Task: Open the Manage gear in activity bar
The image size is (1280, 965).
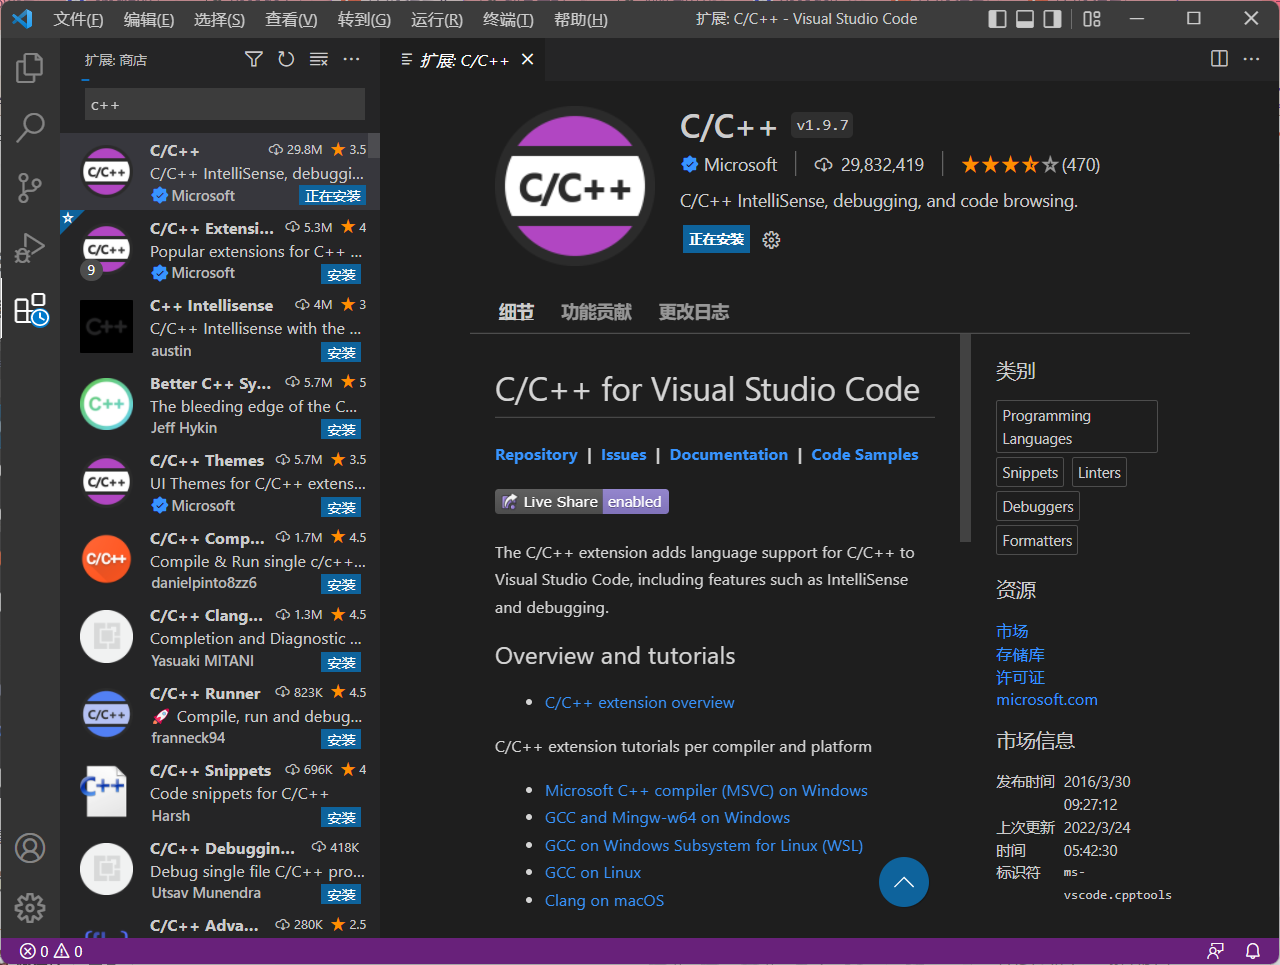Action: coord(30,907)
